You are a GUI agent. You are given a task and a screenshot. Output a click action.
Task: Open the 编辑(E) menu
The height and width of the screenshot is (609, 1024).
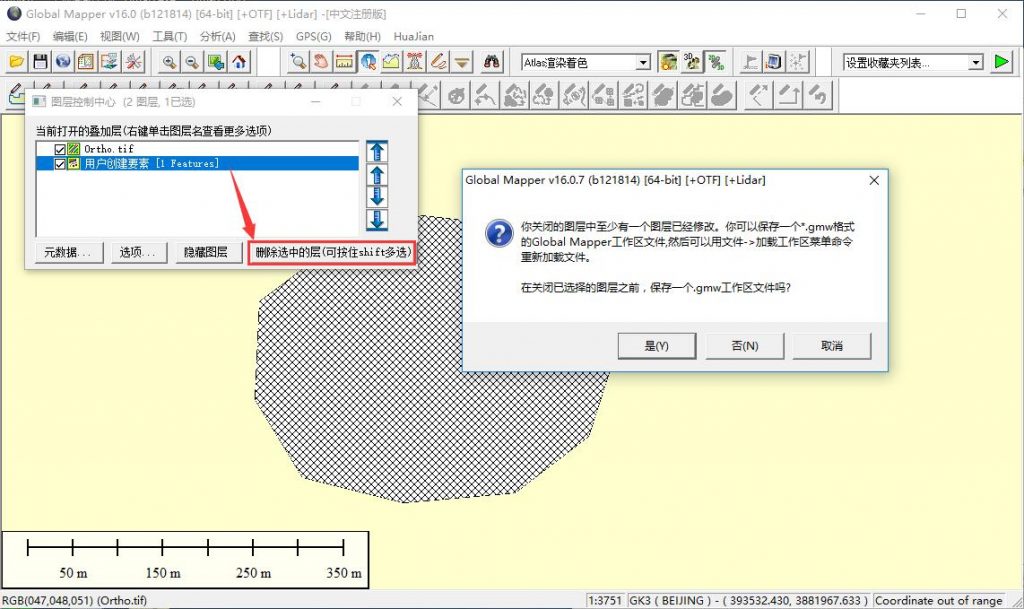click(x=70, y=37)
